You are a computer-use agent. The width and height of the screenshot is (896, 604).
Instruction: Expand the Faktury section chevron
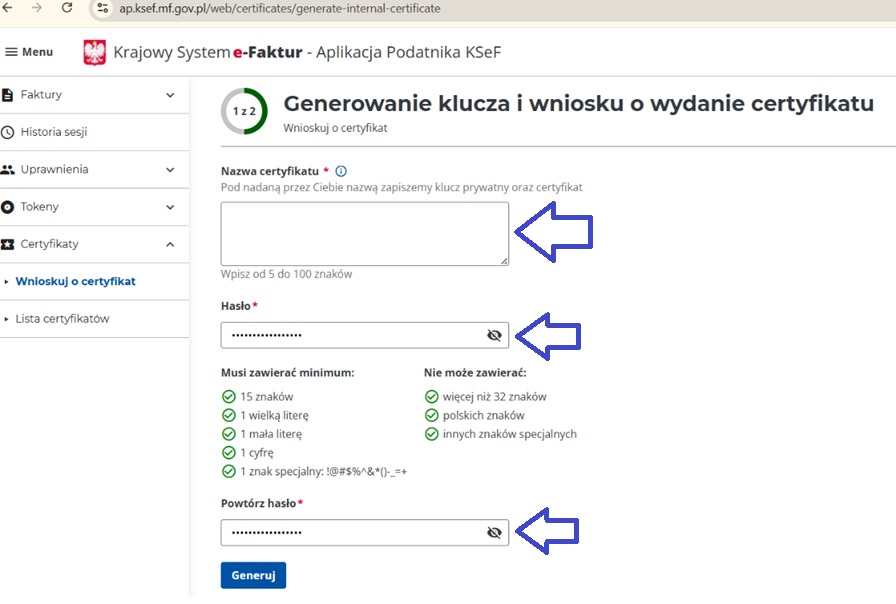(x=170, y=95)
